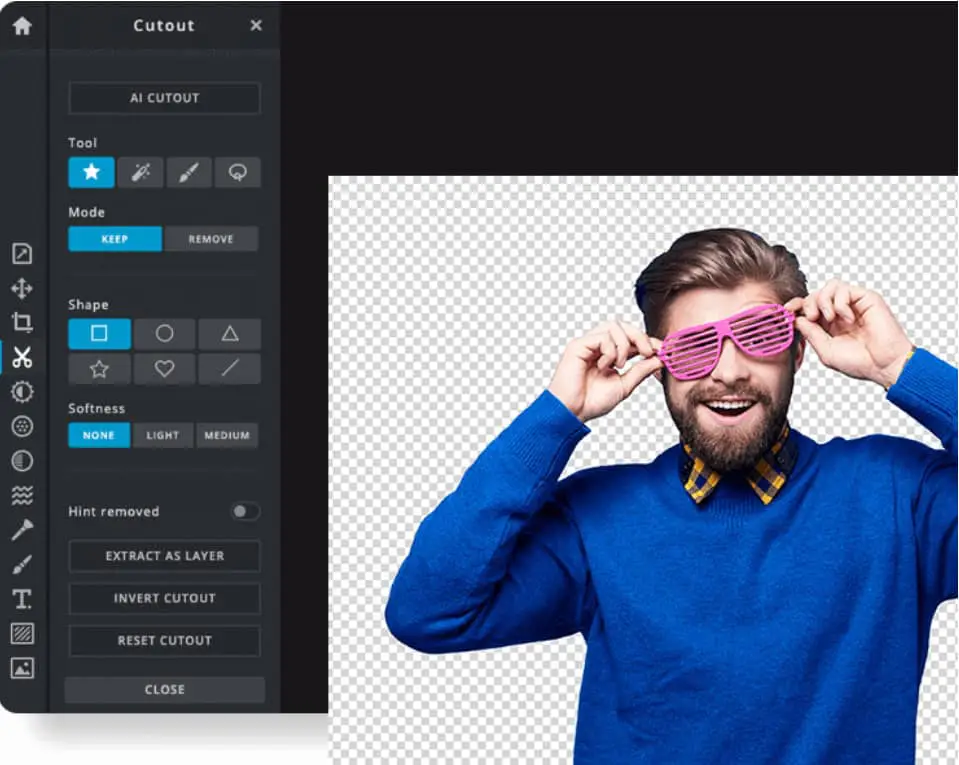Viewport: 959px width, 765px height.
Task: Choose the circle shape
Action: 165,333
